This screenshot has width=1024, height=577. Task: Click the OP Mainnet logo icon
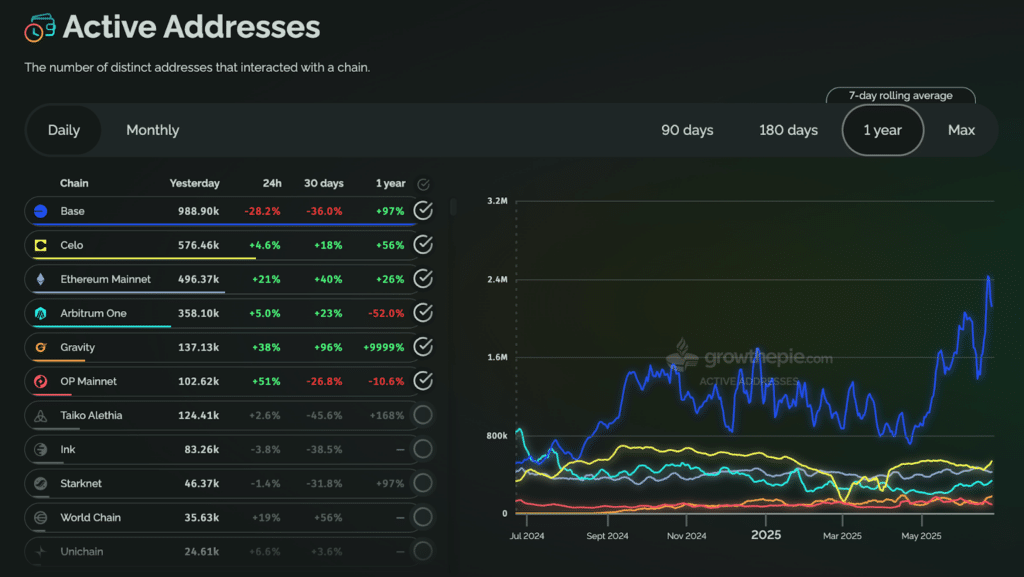[40, 381]
